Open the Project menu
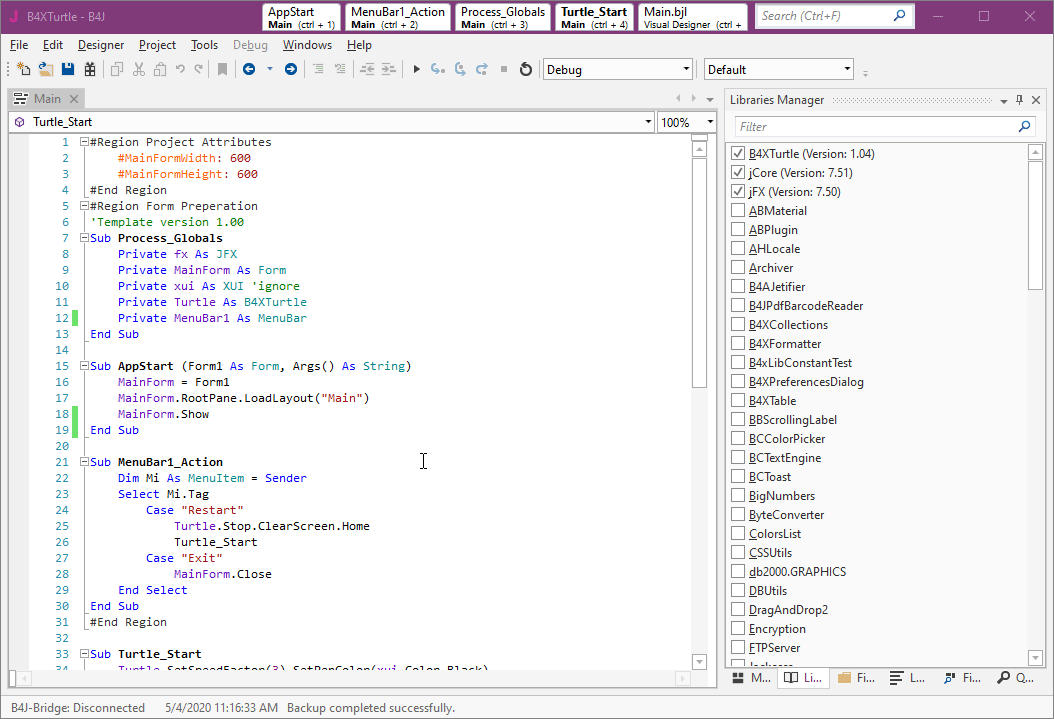Image resolution: width=1054 pixels, height=719 pixels. tap(157, 45)
